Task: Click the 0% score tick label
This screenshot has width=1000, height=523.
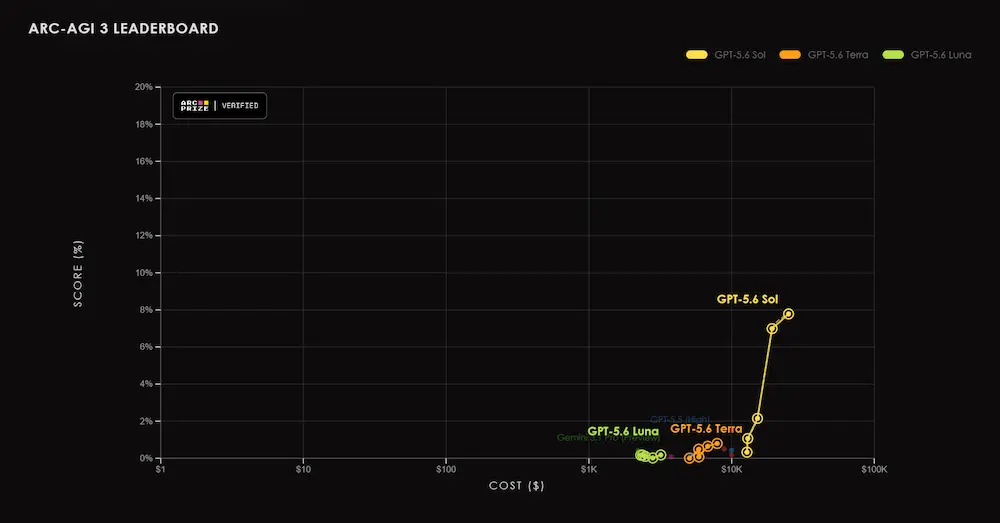Action: 146,459
